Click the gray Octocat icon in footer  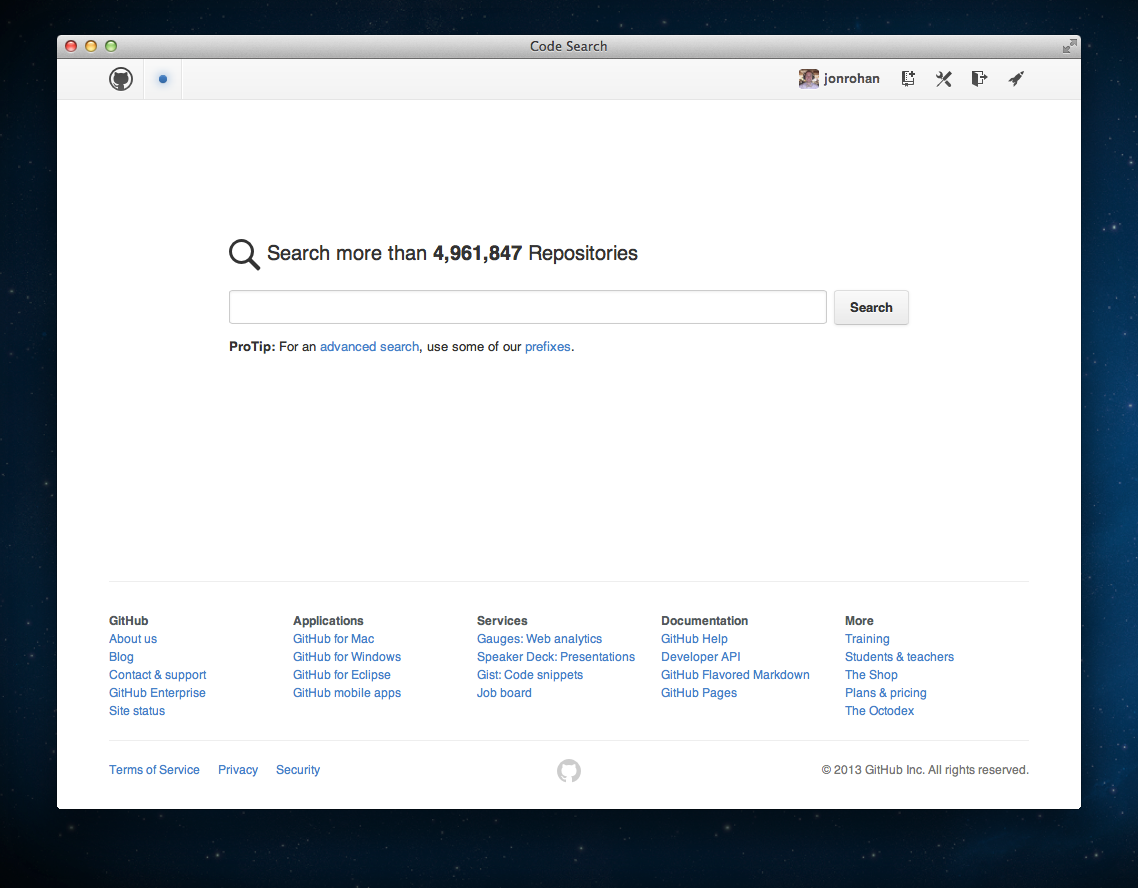[x=569, y=770]
